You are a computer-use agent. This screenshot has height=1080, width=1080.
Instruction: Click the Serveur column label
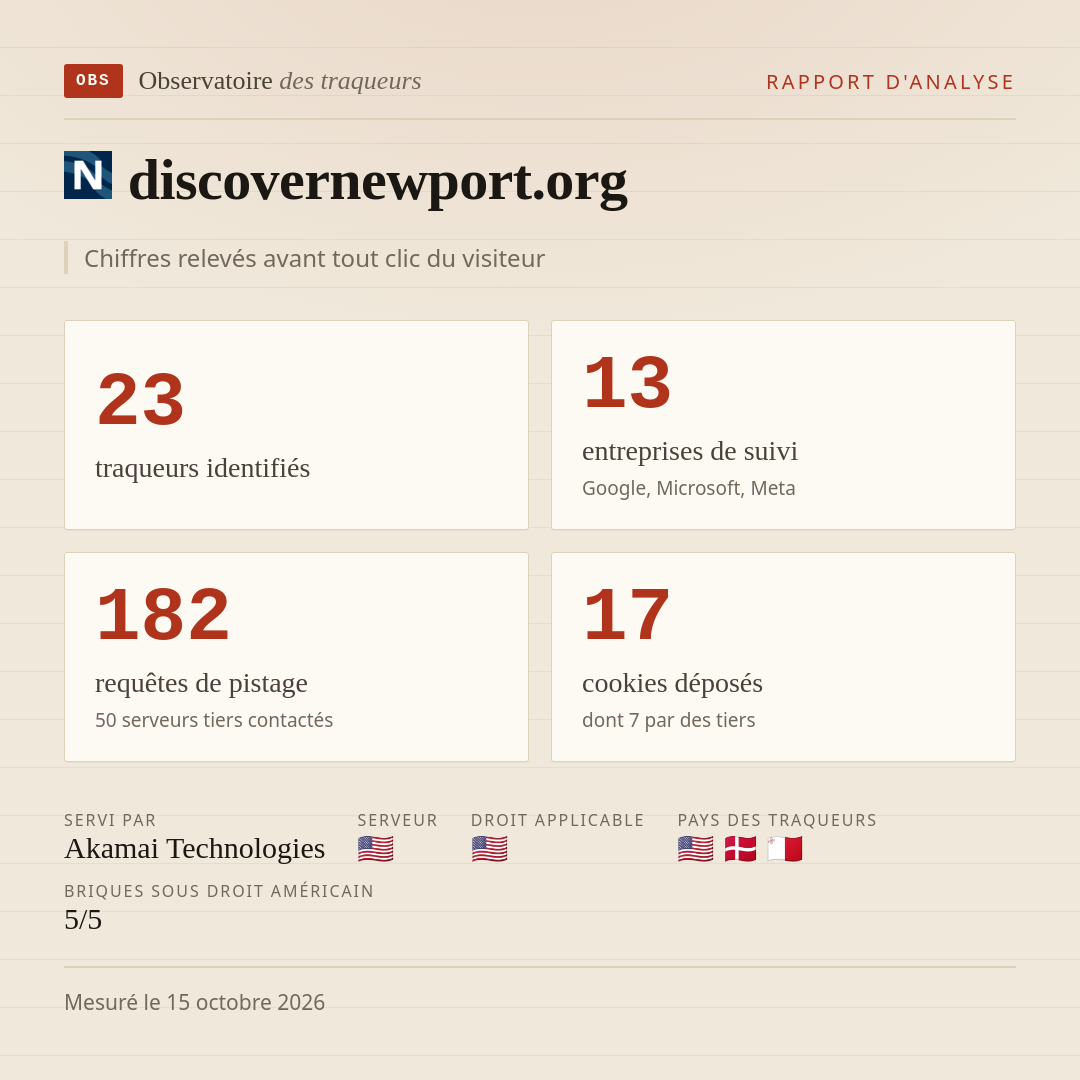pyautogui.click(x=397, y=820)
